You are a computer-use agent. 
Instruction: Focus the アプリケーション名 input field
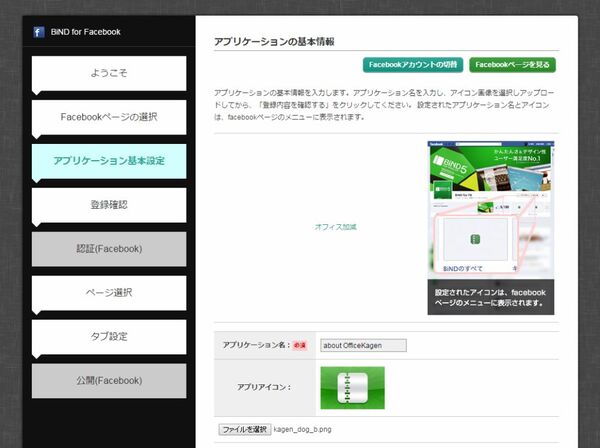click(x=363, y=345)
